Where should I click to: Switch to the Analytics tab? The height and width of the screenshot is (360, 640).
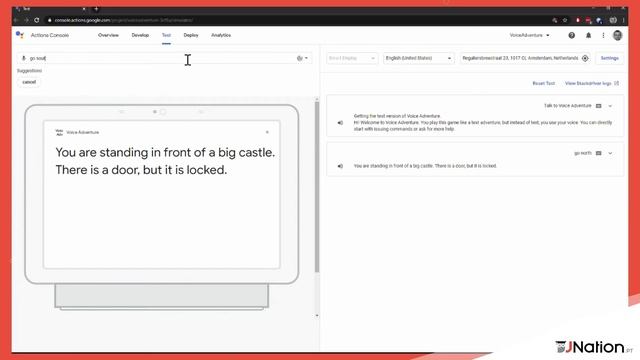coord(221,36)
